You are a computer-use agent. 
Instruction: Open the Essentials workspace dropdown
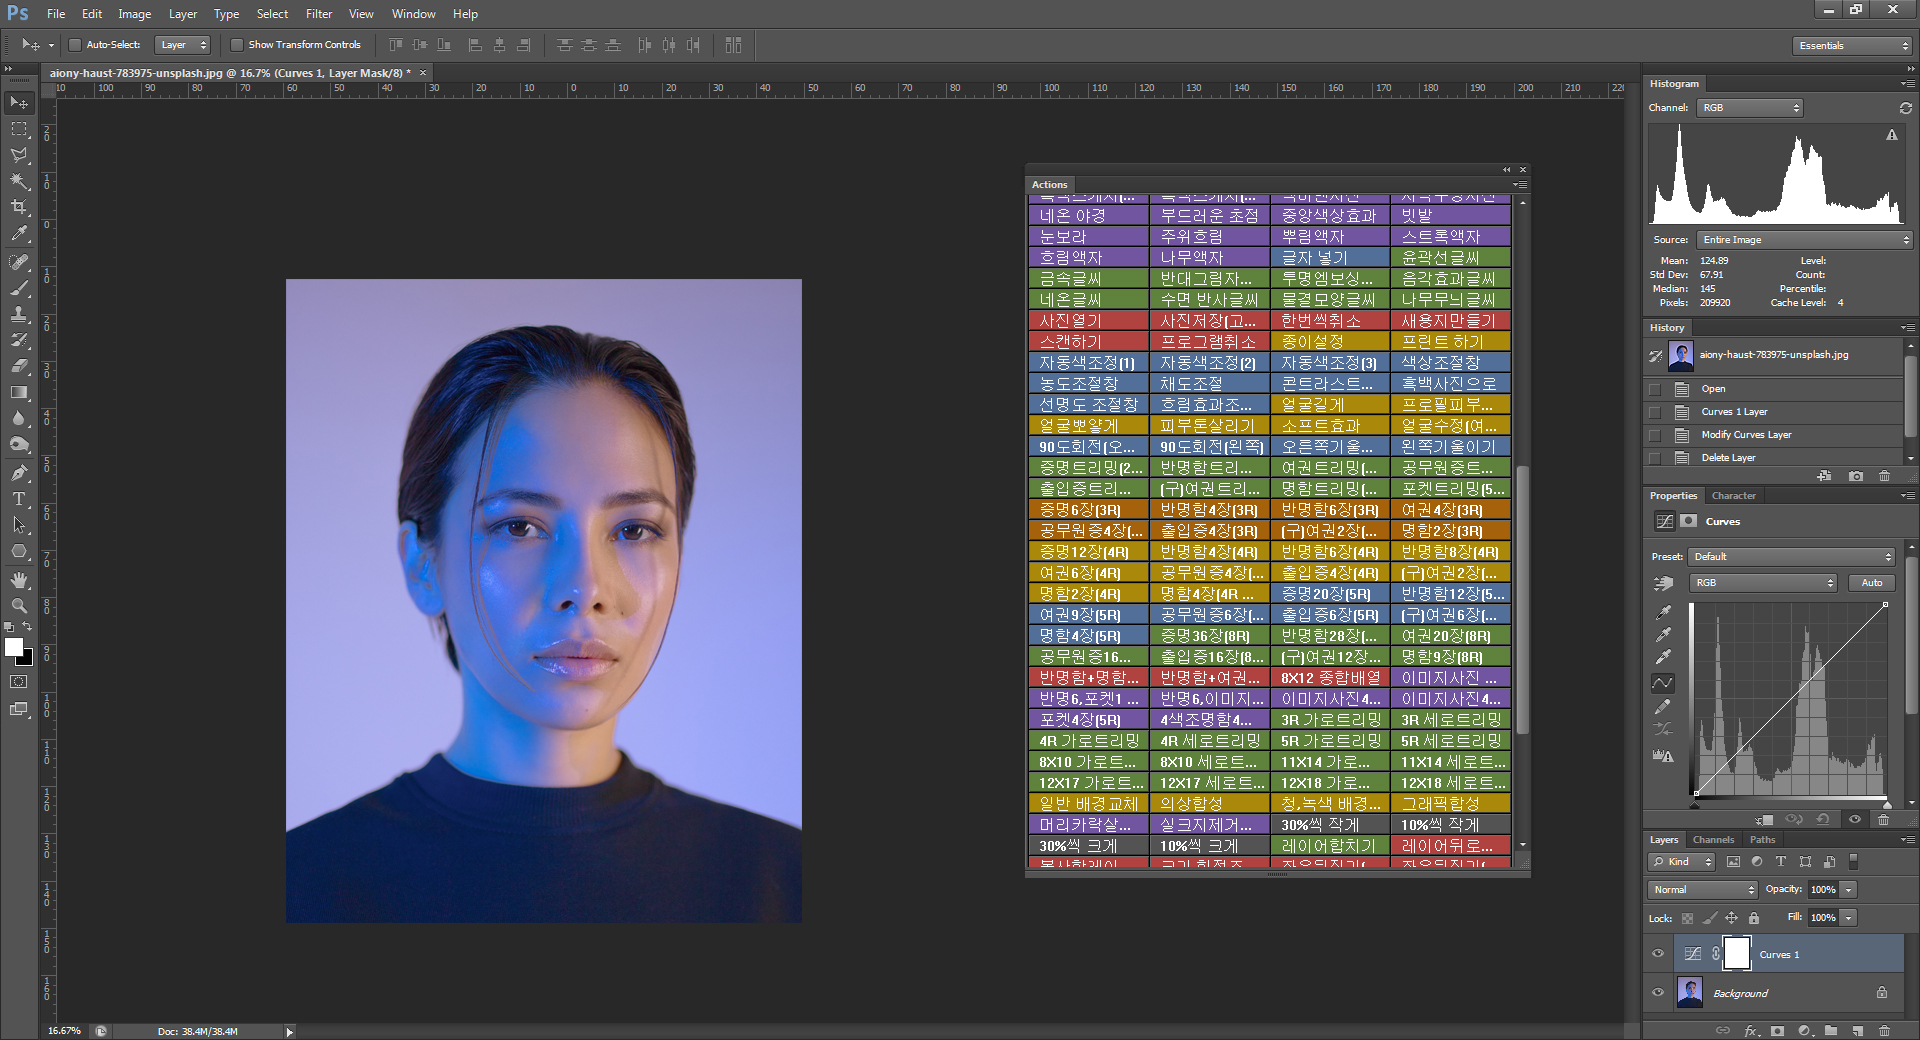1852,46
